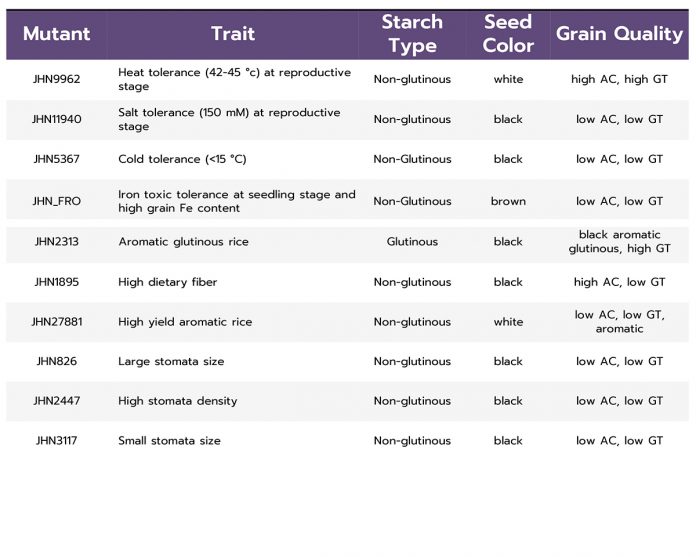This screenshot has height=557, width=696.
Task: Click the JHN_FRO mutant cell
Action: tap(56, 201)
